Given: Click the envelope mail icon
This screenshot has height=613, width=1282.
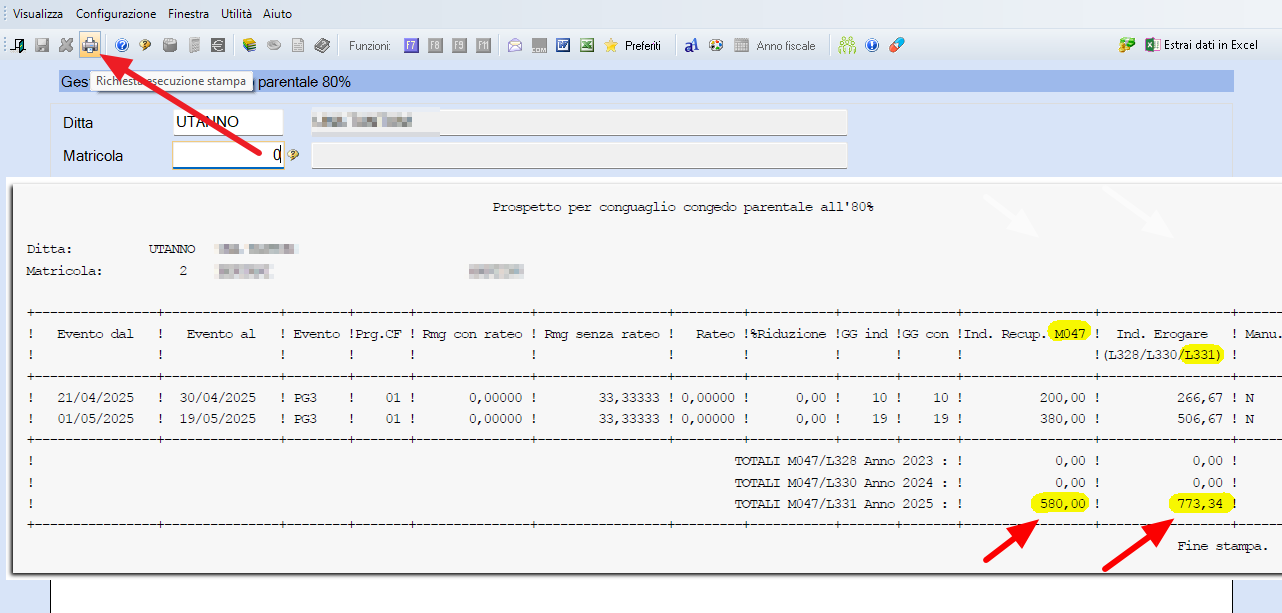Looking at the screenshot, I should [x=515, y=45].
